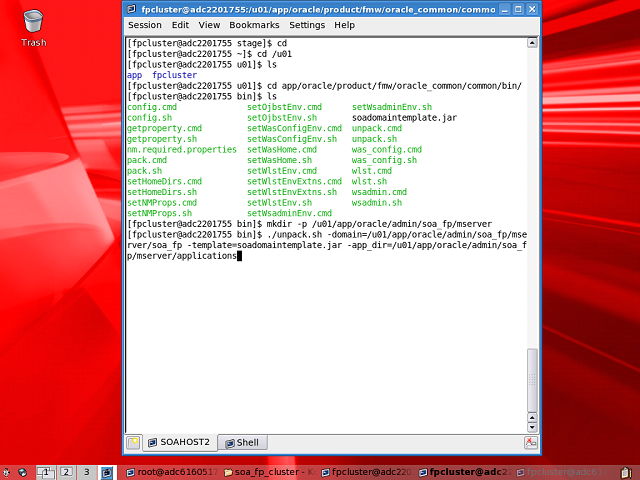Open soa_fp_cluster taskbar window

point(270,471)
